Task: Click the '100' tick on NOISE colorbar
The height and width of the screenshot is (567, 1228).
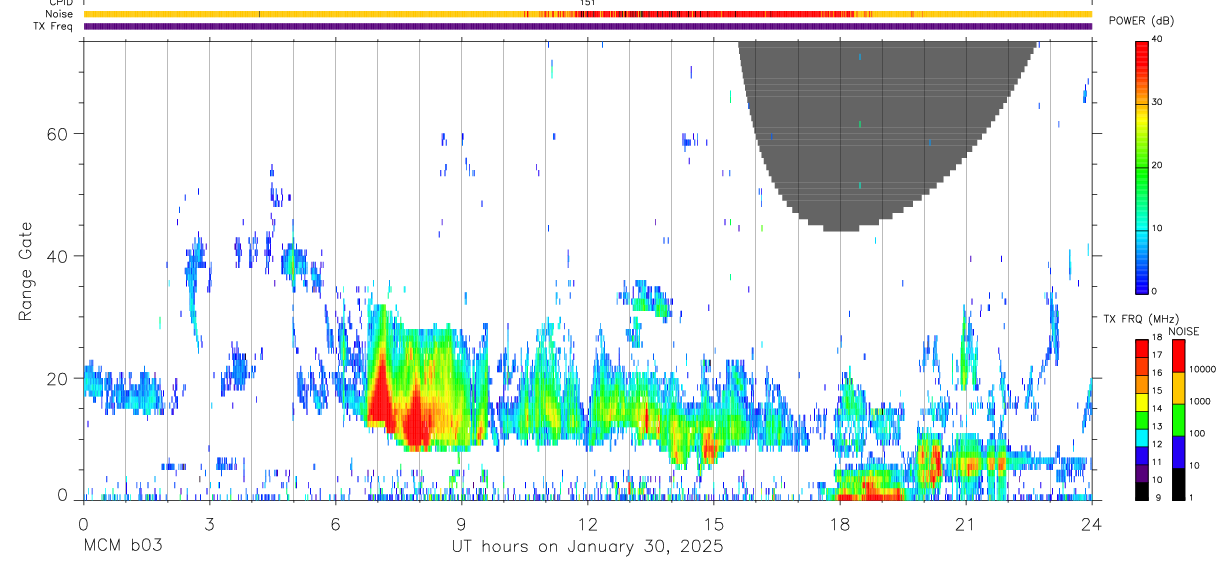Action: point(1197,433)
